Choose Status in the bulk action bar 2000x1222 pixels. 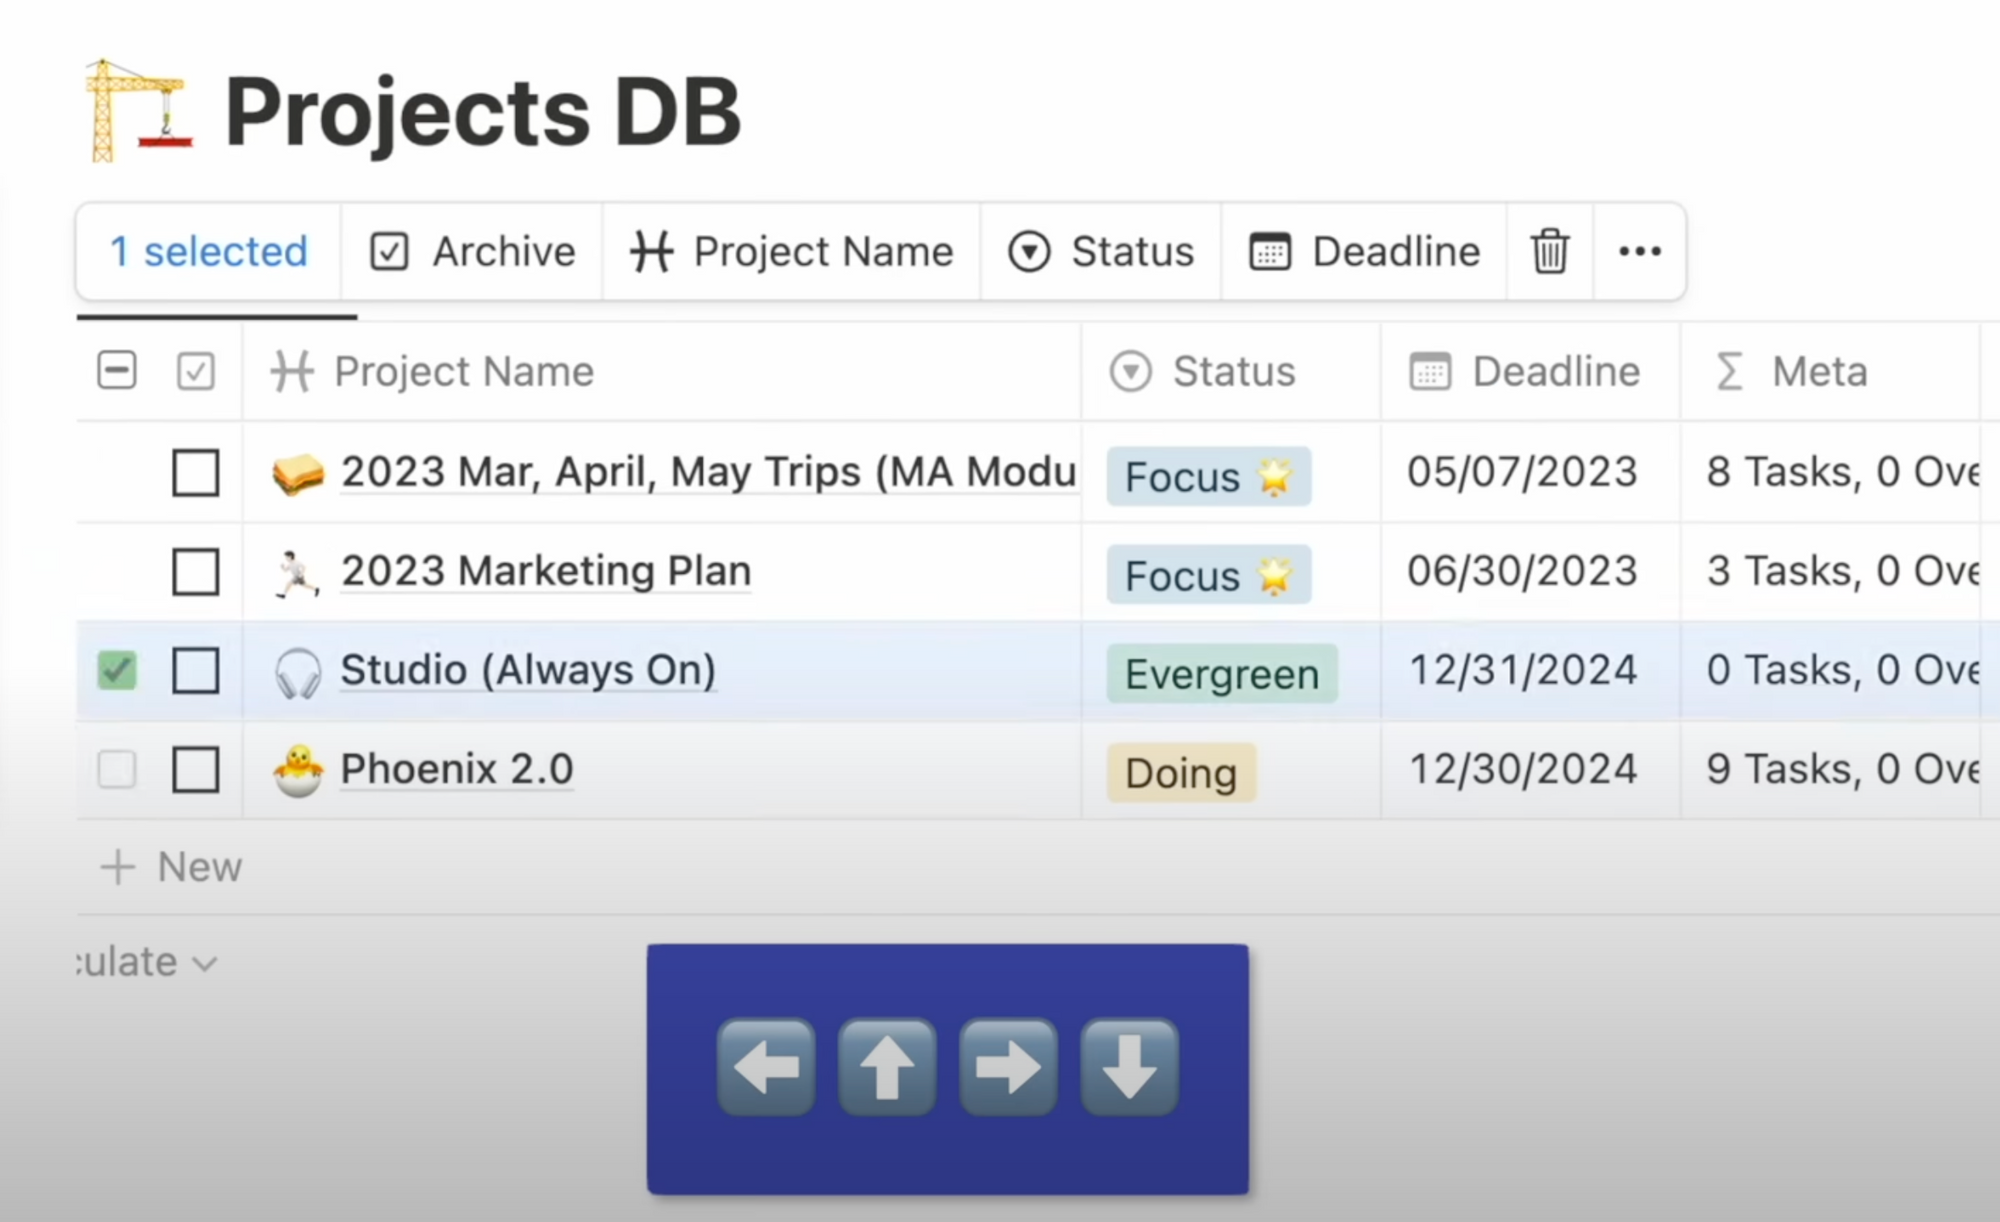click(1101, 251)
